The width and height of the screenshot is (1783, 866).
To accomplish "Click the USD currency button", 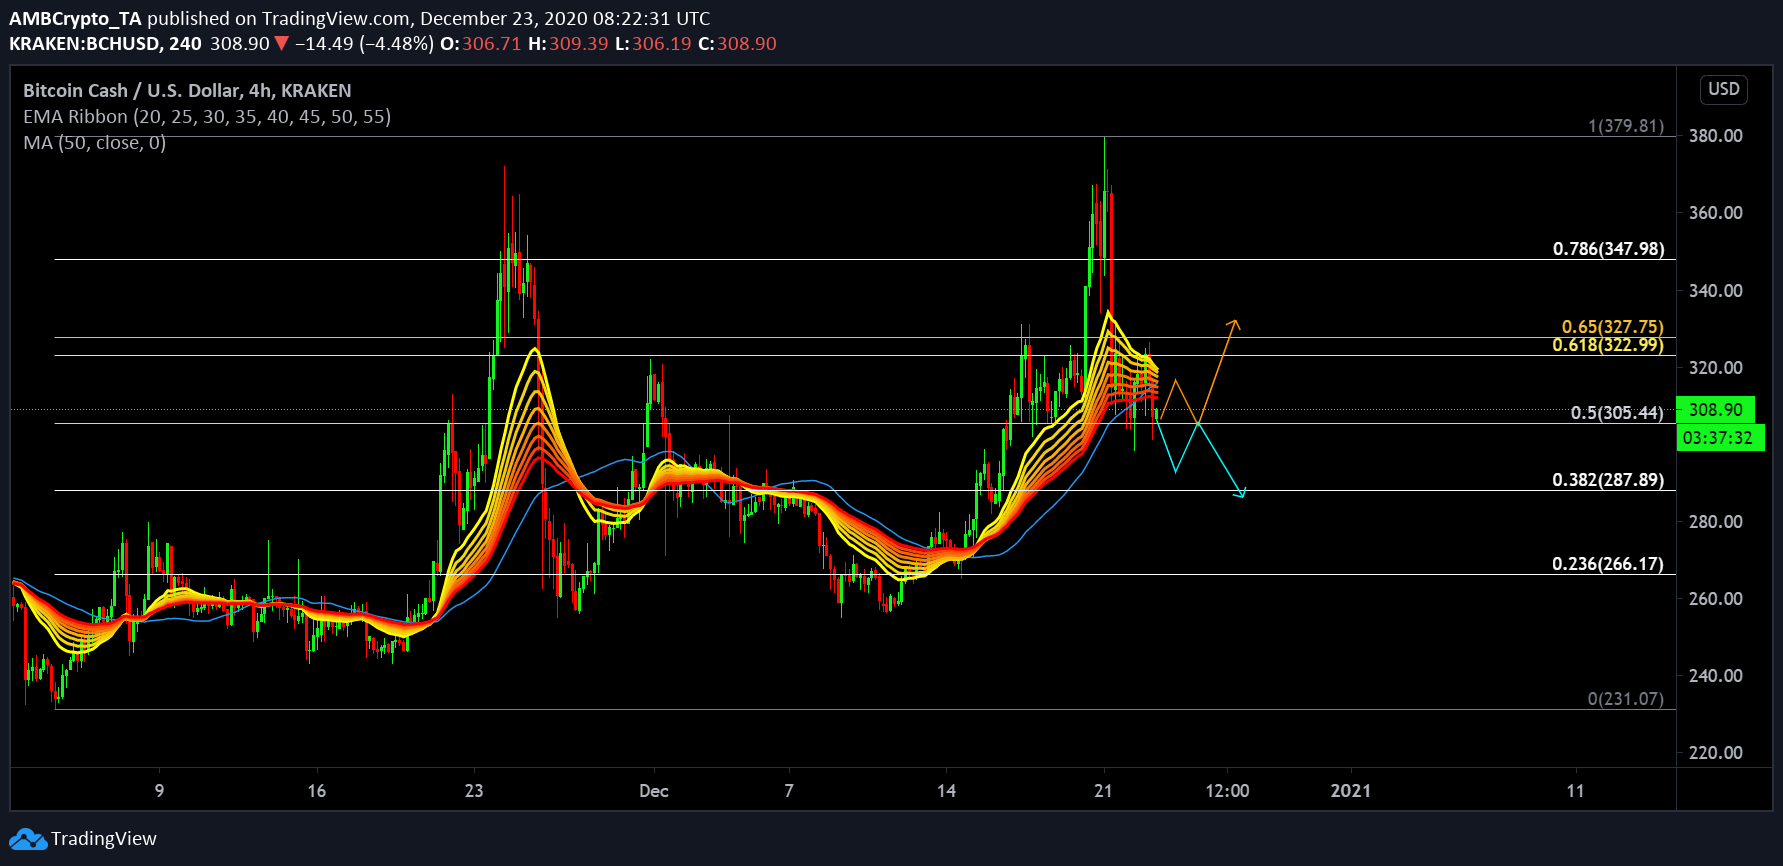I will (1724, 89).
